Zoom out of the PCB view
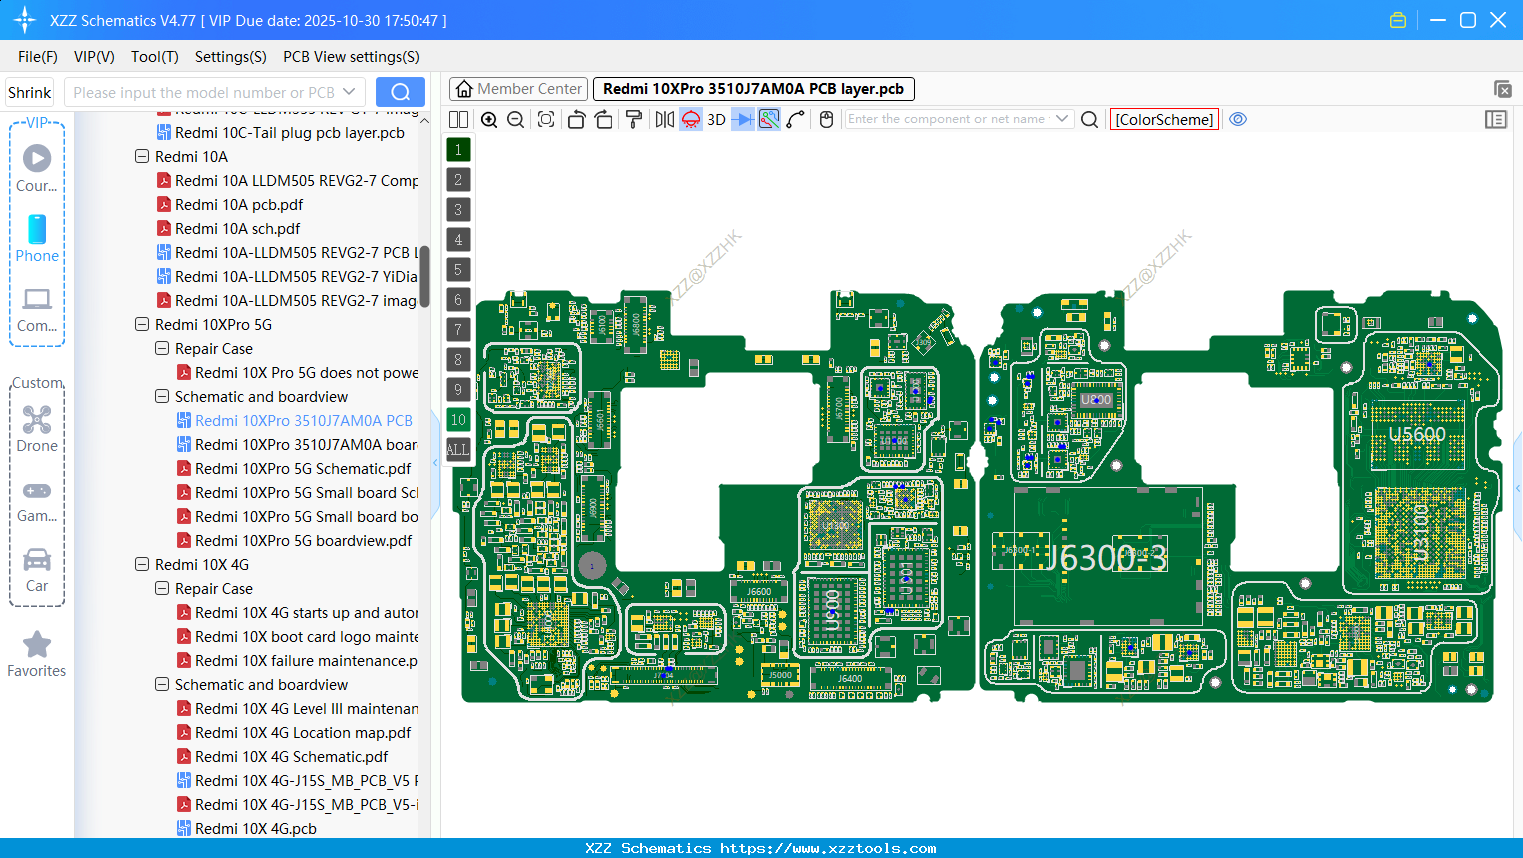 click(x=516, y=119)
